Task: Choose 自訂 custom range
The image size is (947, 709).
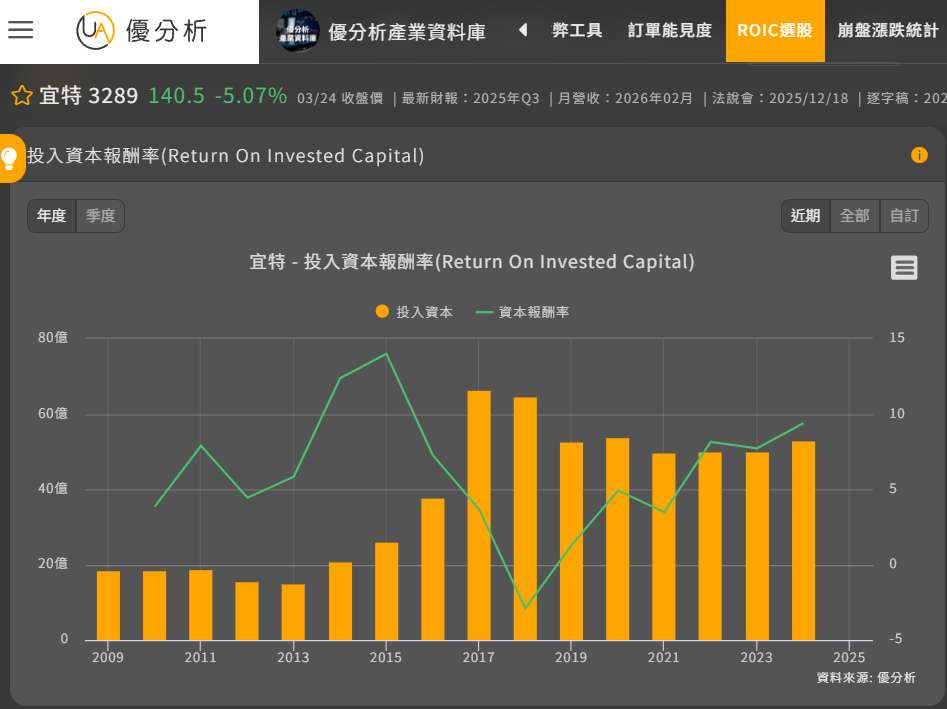Action: (904, 216)
